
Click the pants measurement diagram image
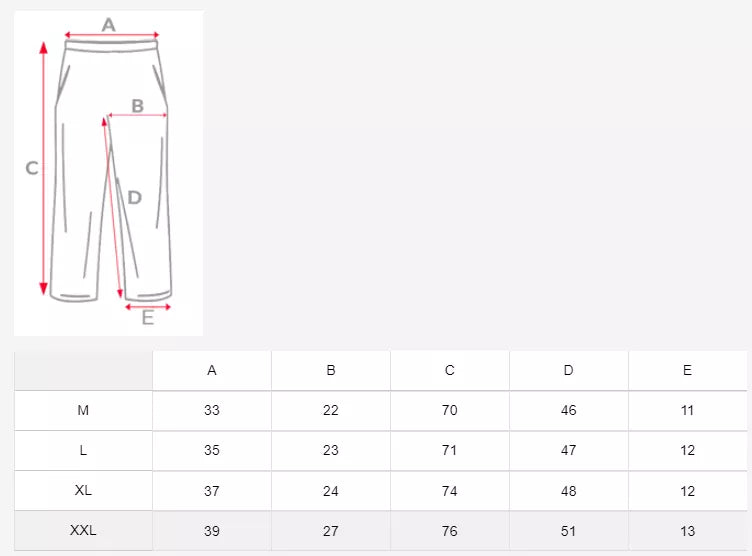pyautogui.click(x=108, y=172)
